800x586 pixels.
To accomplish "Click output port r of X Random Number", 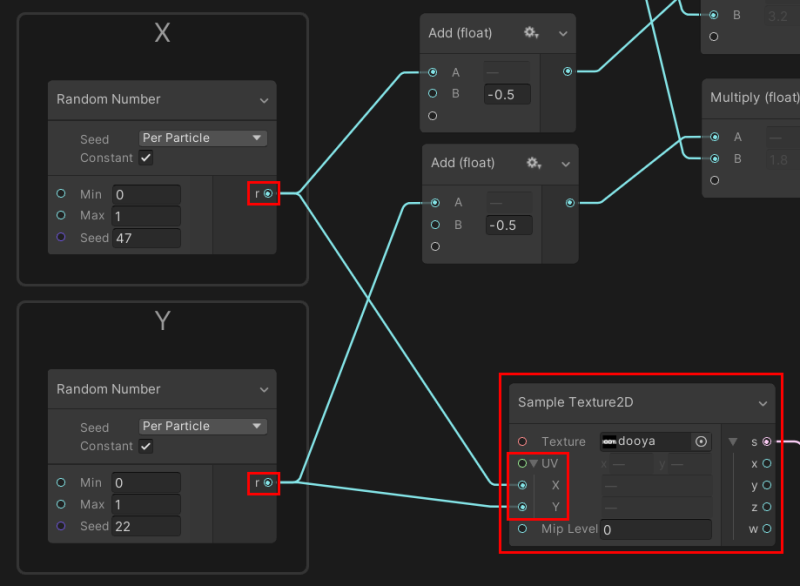I will pyautogui.click(x=268, y=193).
